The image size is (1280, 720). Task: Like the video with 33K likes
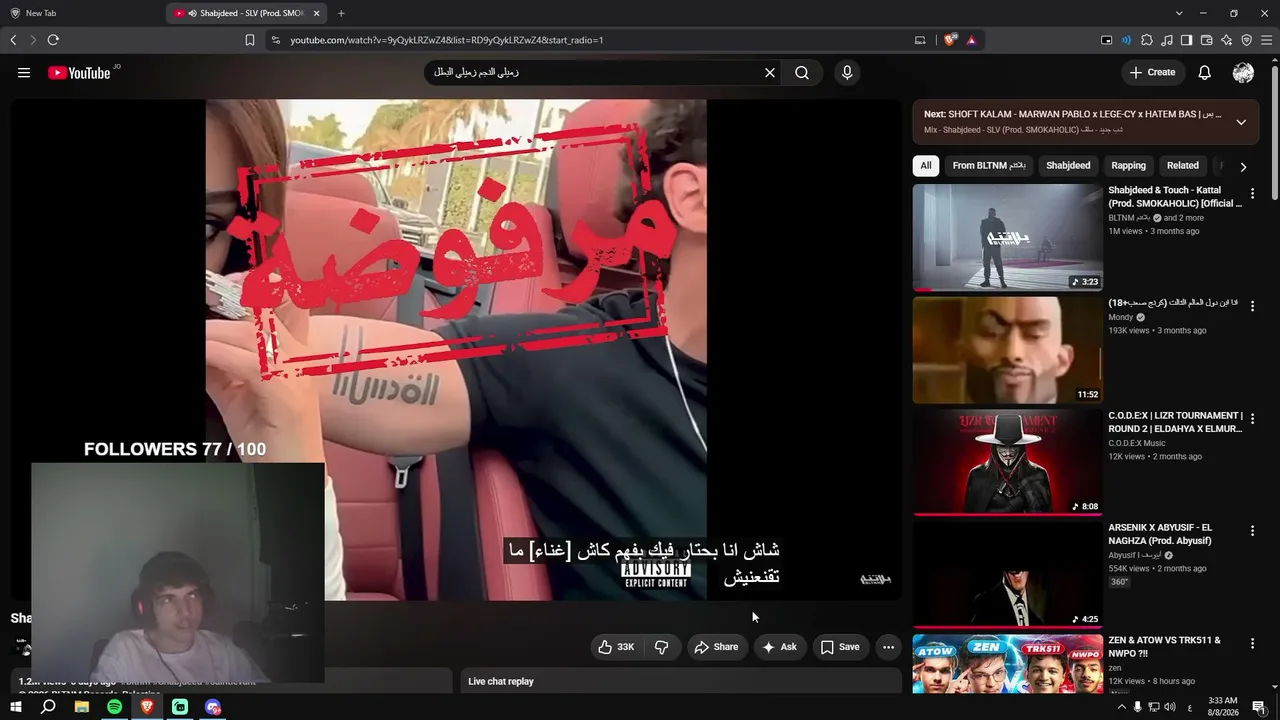coord(617,647)
